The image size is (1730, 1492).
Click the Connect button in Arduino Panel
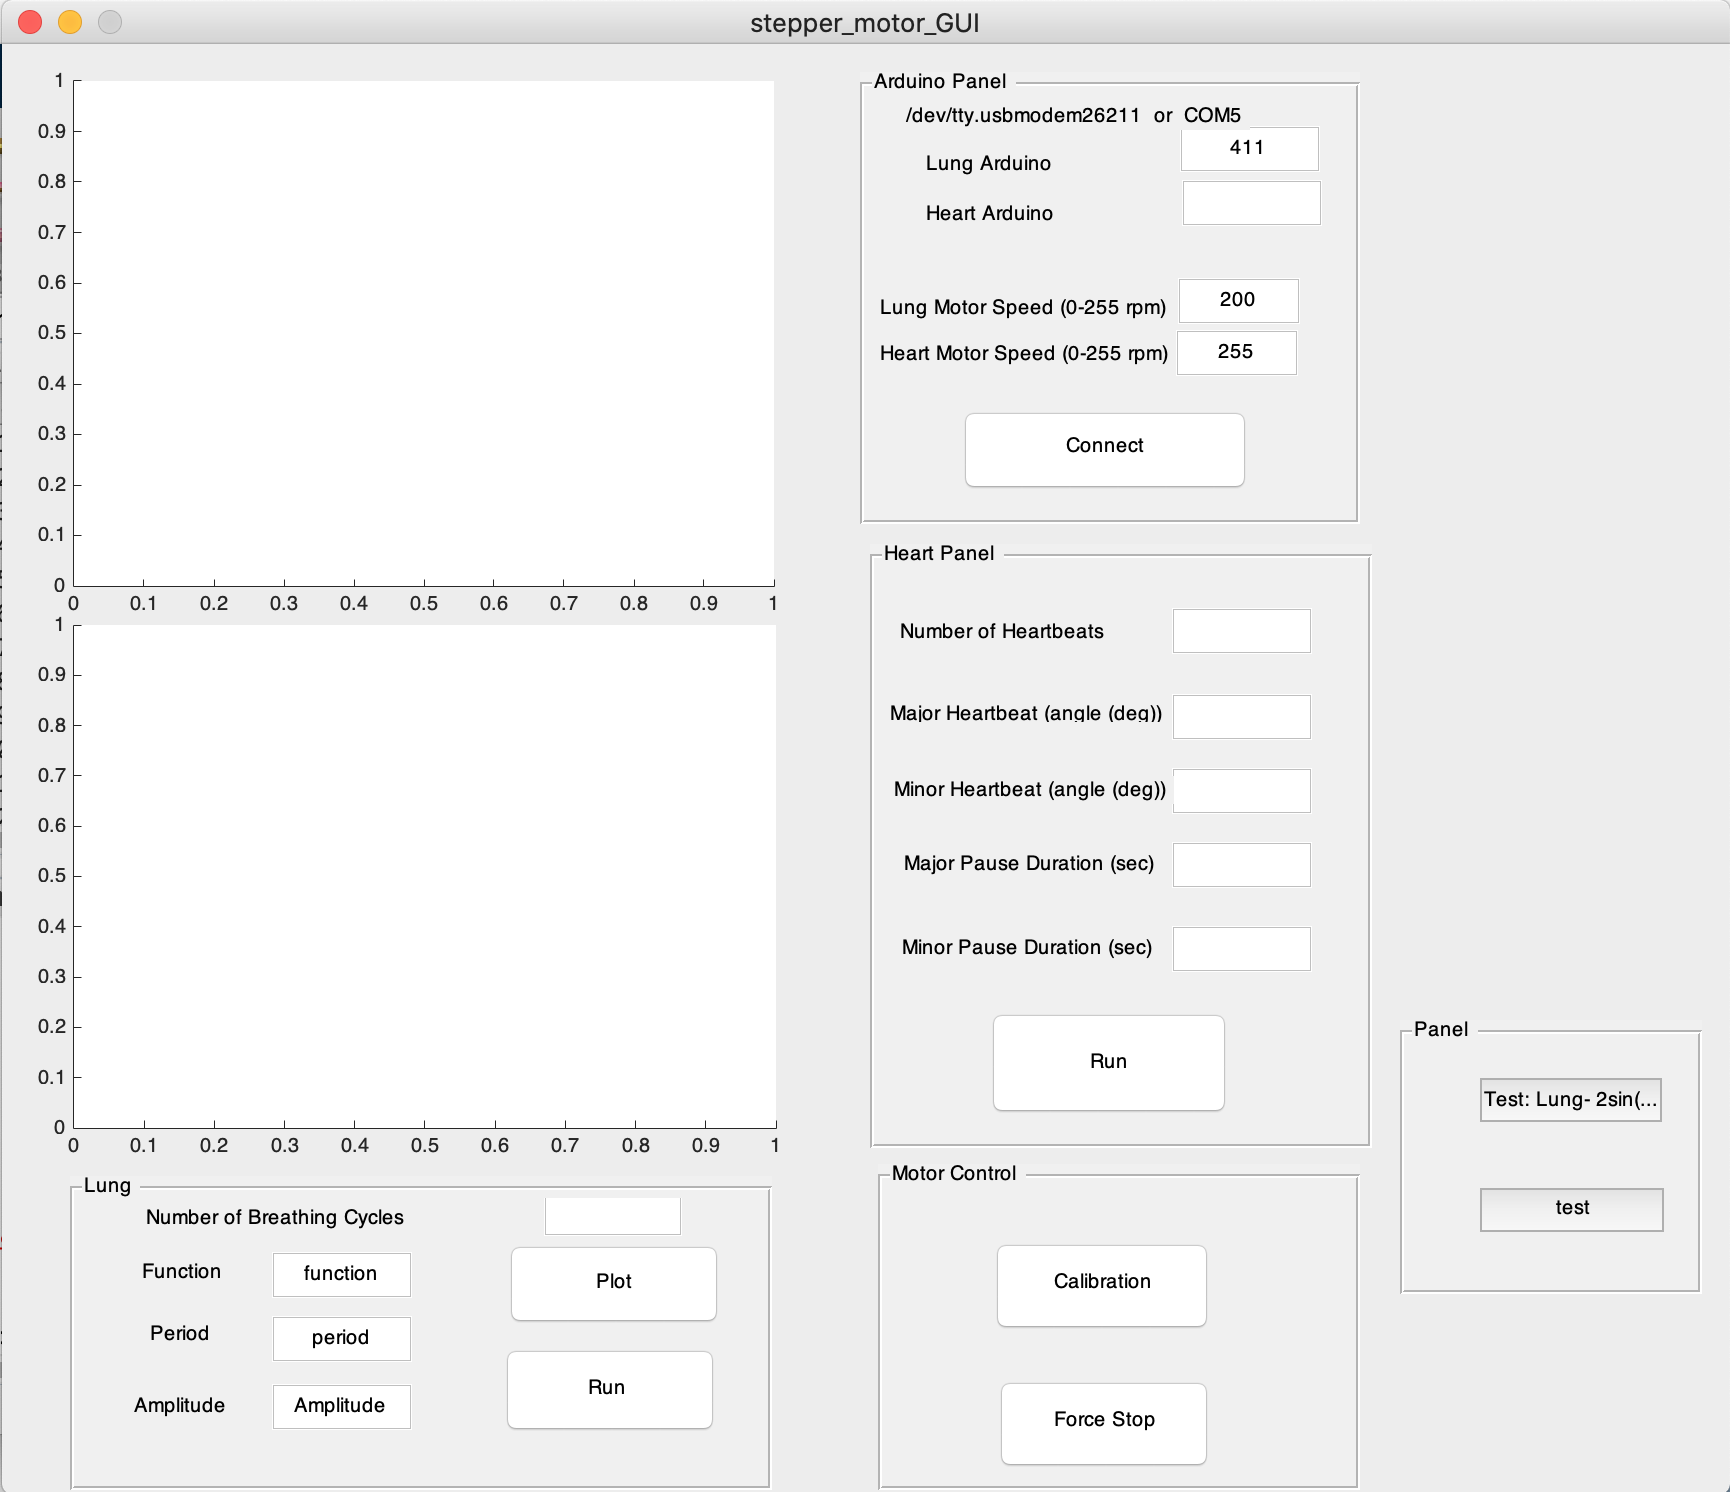pyautogui.click(x=1104, y=449)
